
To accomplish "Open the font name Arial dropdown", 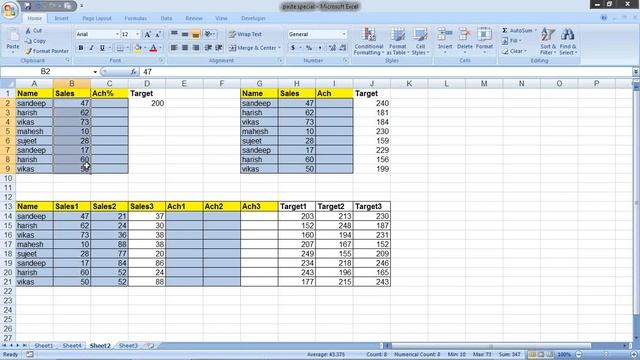I will tap(117, 34).
